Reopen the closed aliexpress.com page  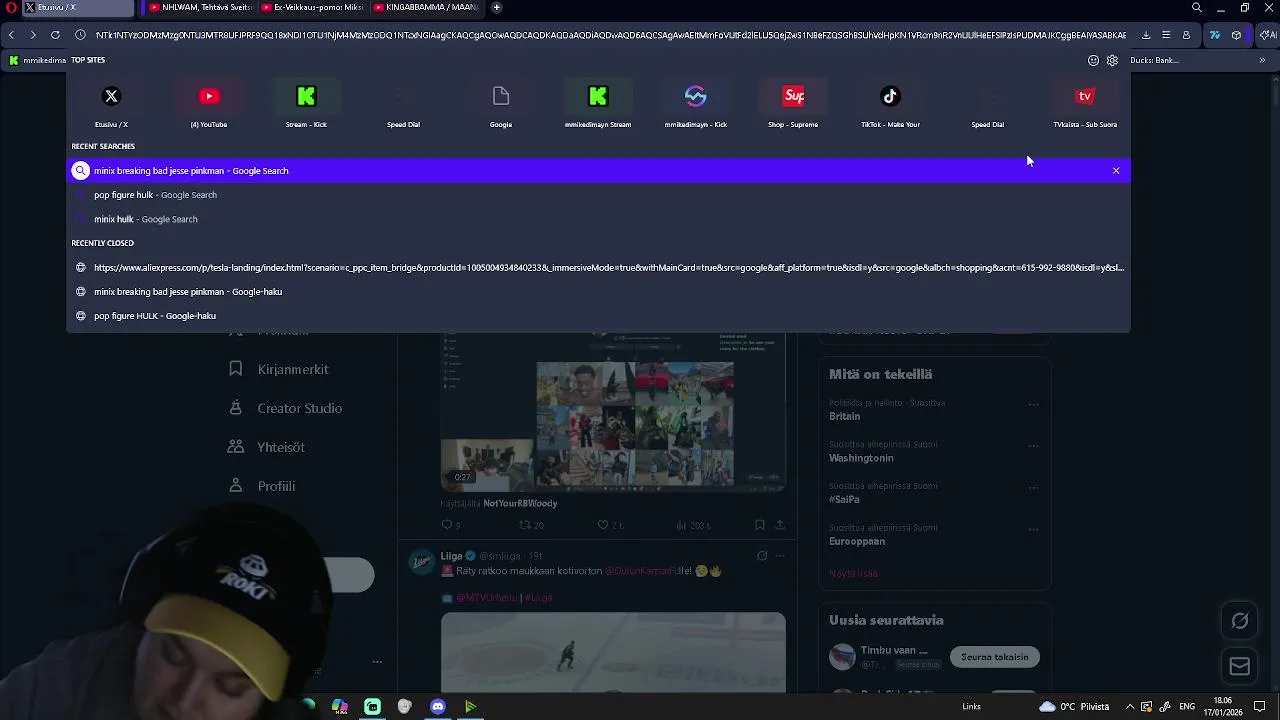598,268
